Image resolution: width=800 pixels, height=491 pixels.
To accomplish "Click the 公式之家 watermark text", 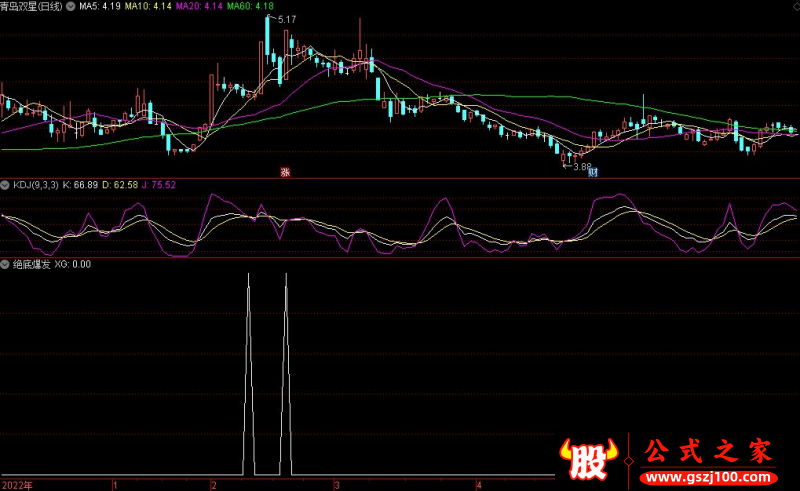I will pos(707,452).
